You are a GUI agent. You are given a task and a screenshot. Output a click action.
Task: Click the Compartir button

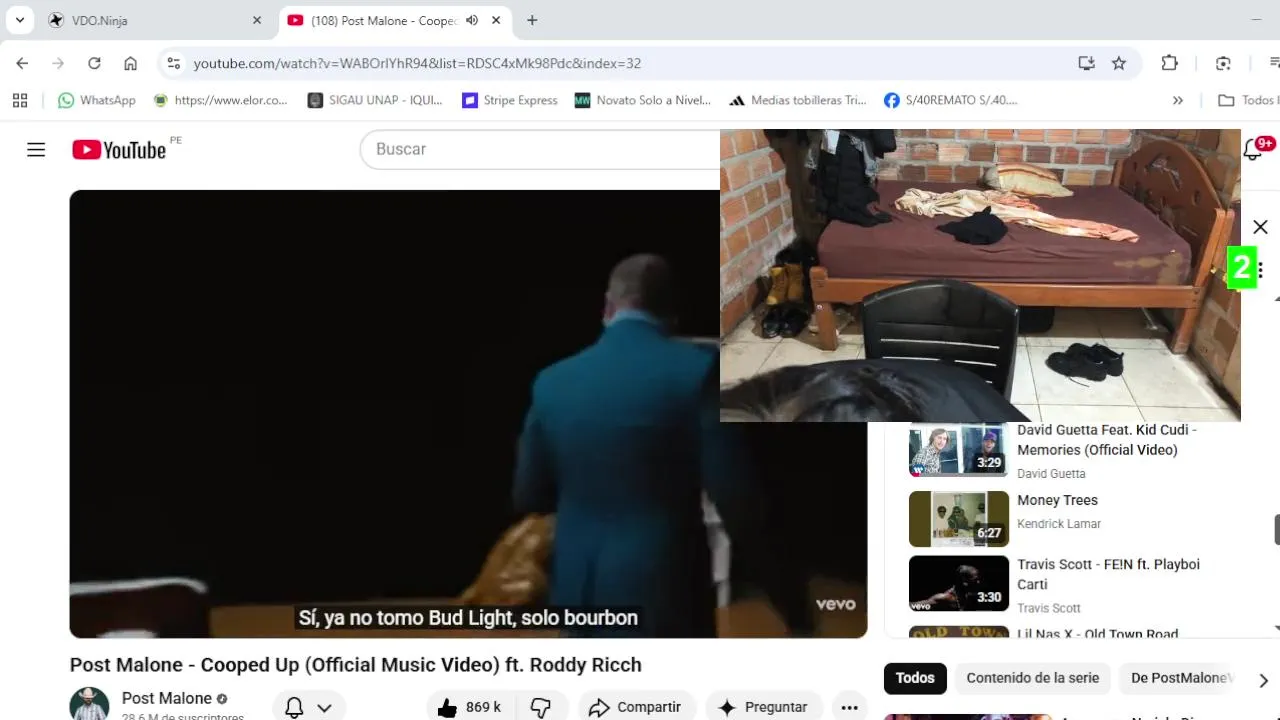pos(635,707)
